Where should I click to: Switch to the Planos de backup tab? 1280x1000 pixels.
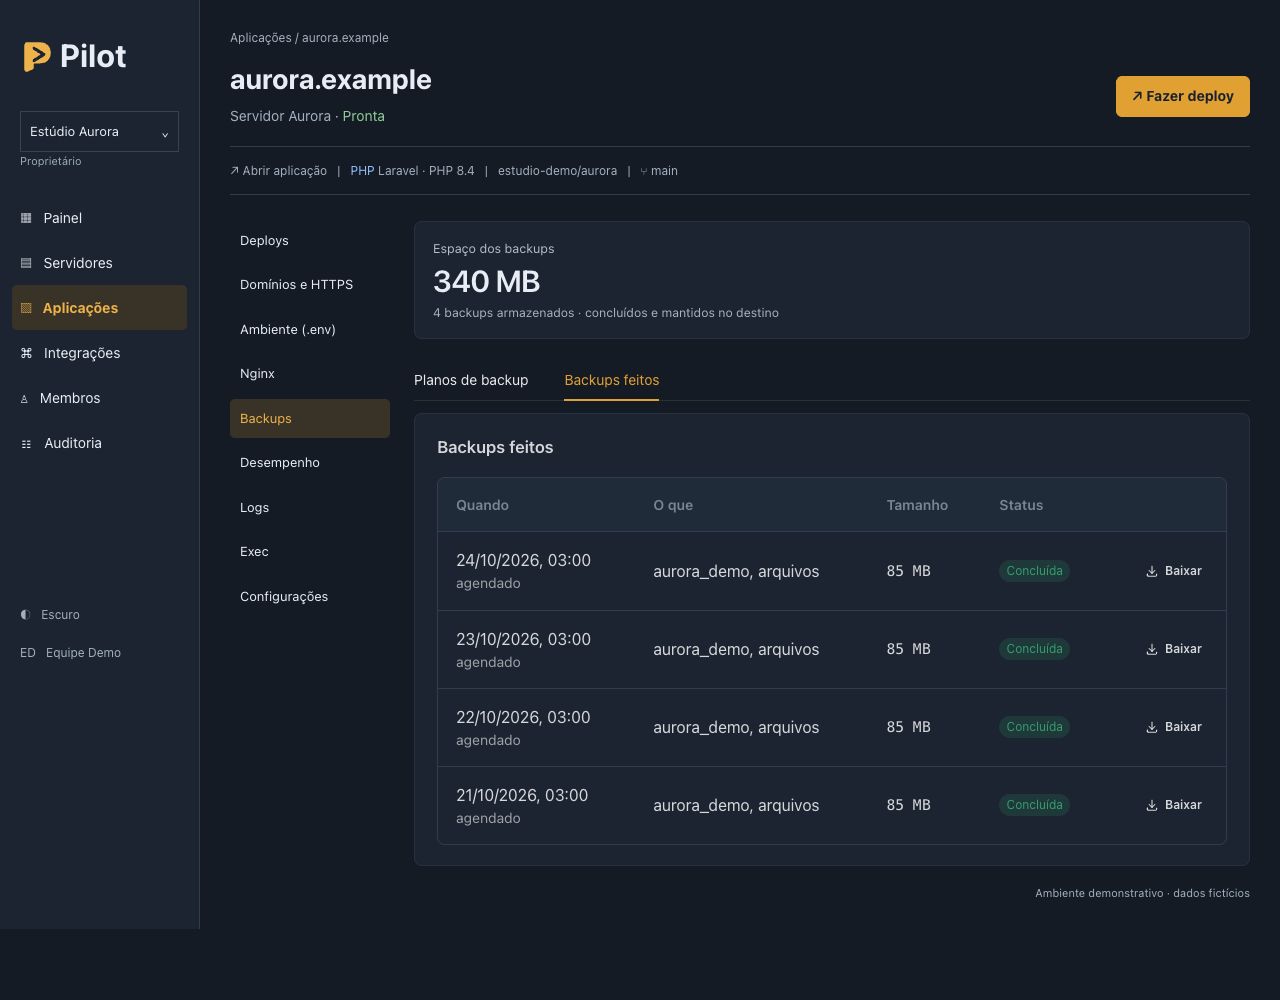(471, 380)
